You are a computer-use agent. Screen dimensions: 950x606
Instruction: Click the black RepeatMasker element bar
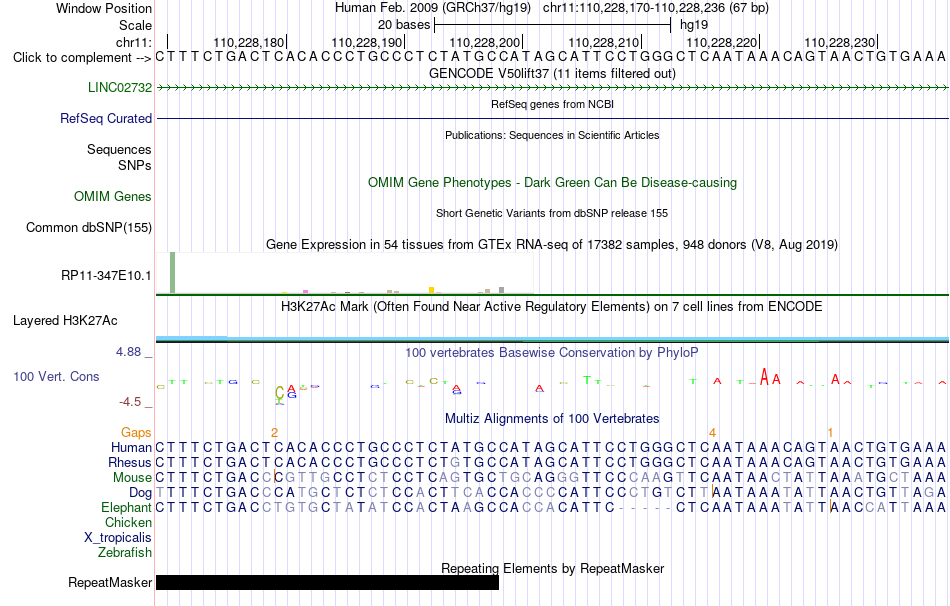[327, 582]
